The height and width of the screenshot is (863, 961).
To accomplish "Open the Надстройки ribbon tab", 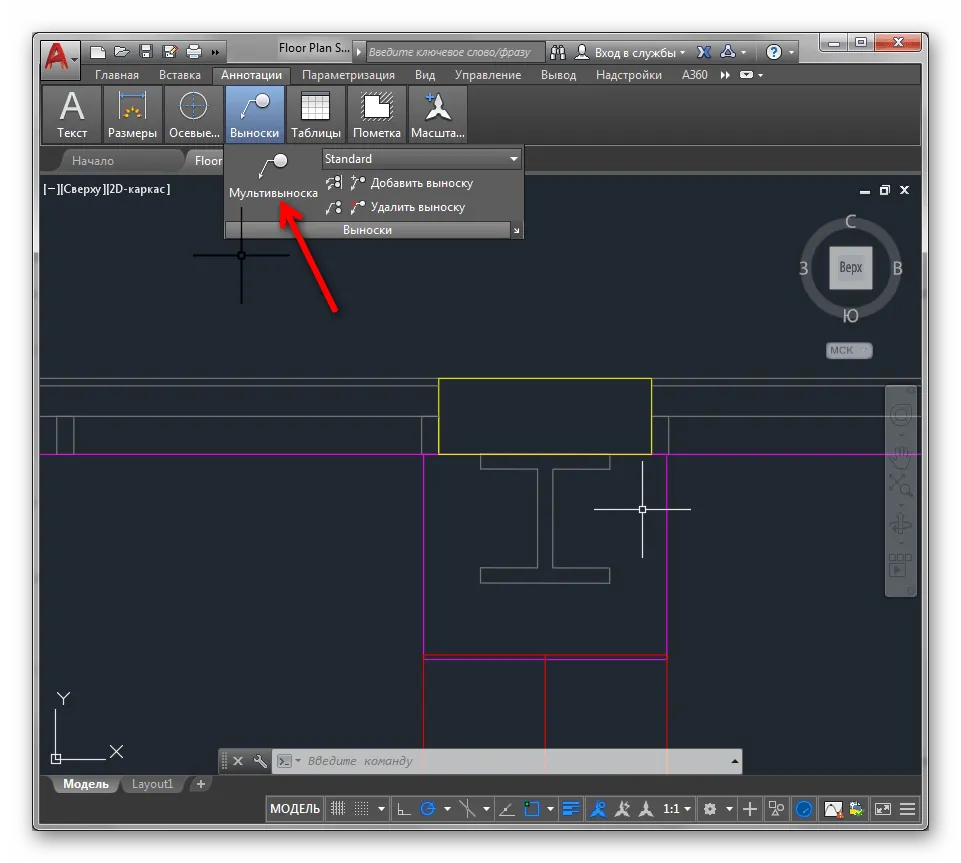I will pyautogui.click(x=629, y=75).
